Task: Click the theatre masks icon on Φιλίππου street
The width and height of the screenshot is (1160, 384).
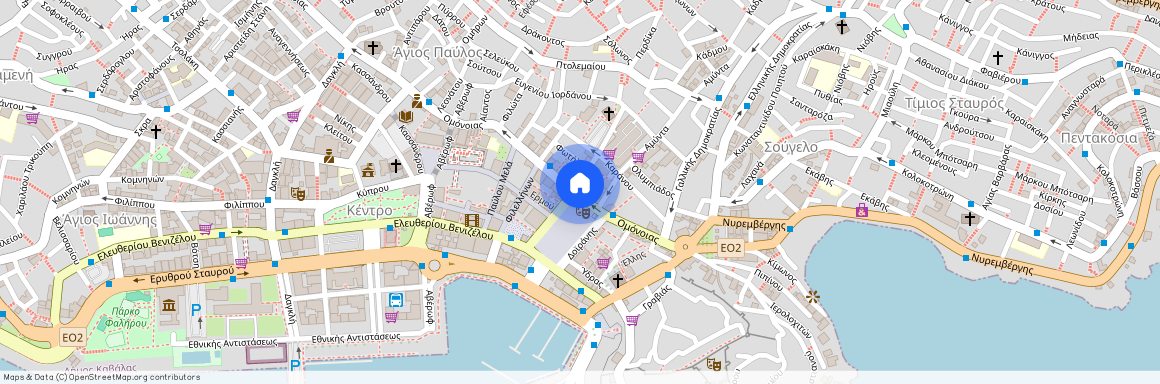Action: (298, 193)
